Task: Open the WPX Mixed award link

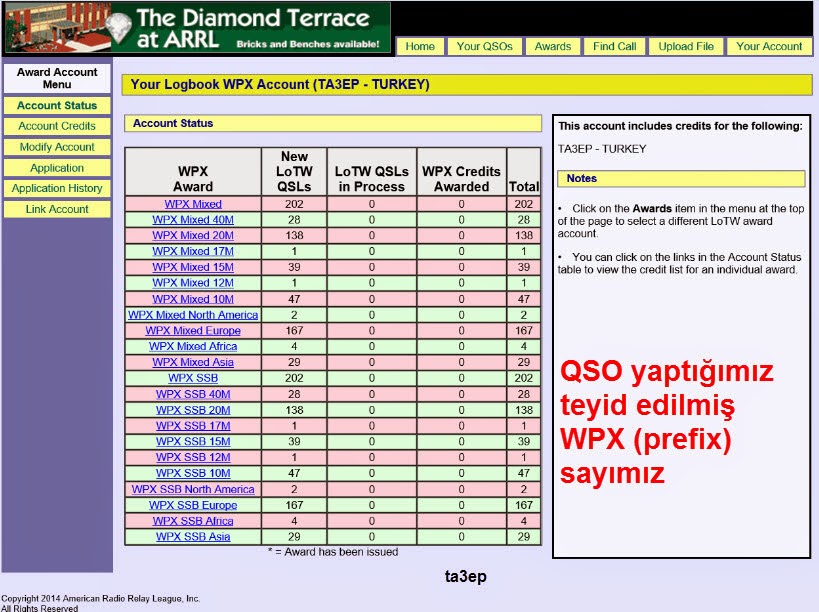Action: [x=193, y=204]
